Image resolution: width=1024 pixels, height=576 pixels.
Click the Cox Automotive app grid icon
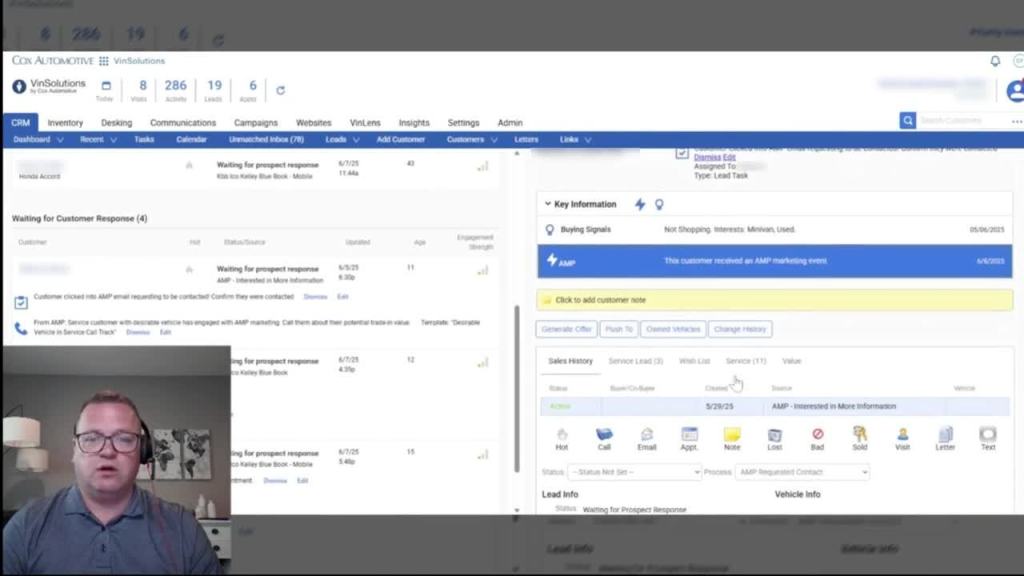point(104,61)
